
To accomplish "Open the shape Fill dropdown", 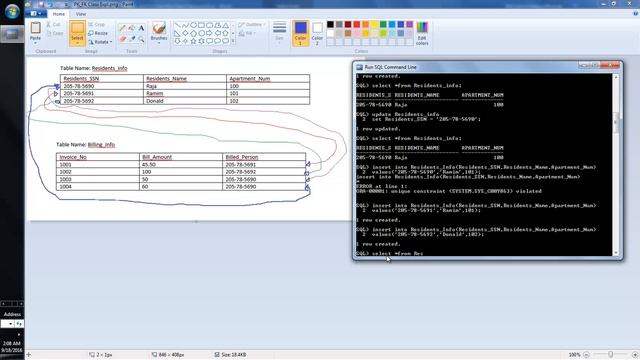I will click(x=247, y=33).
